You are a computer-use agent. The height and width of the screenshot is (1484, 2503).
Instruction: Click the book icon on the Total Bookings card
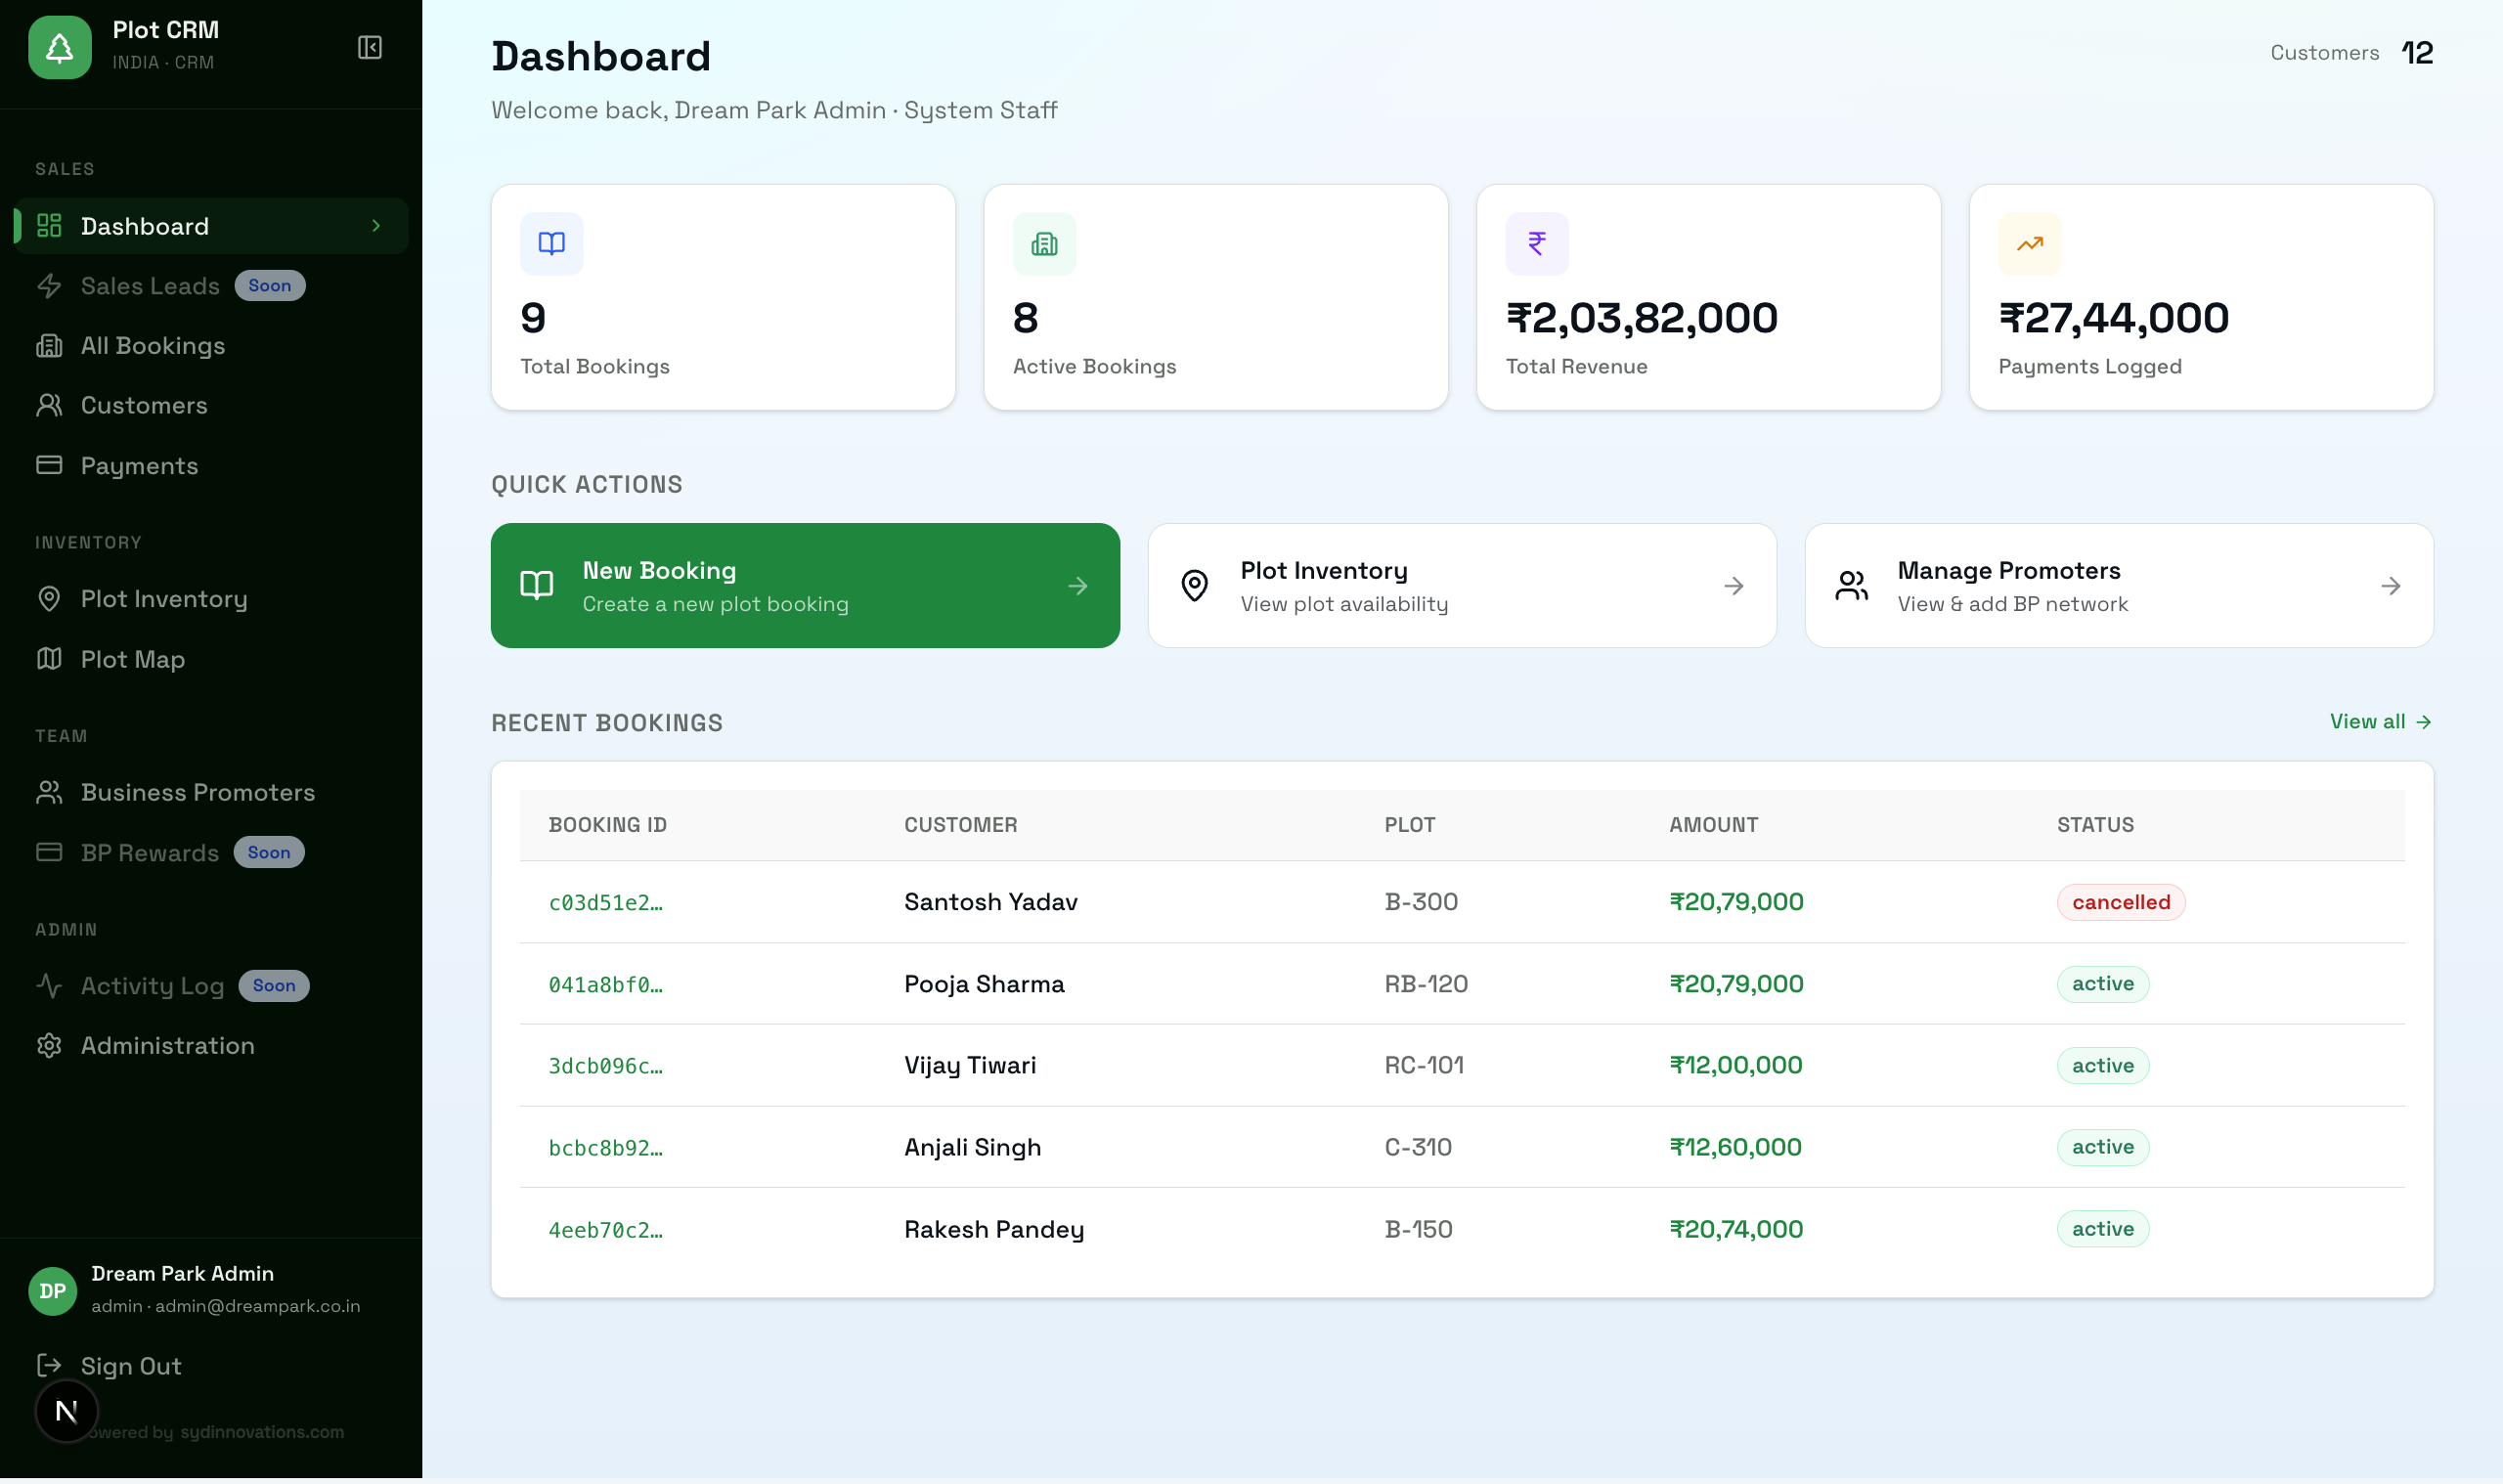tap(553, 244)
